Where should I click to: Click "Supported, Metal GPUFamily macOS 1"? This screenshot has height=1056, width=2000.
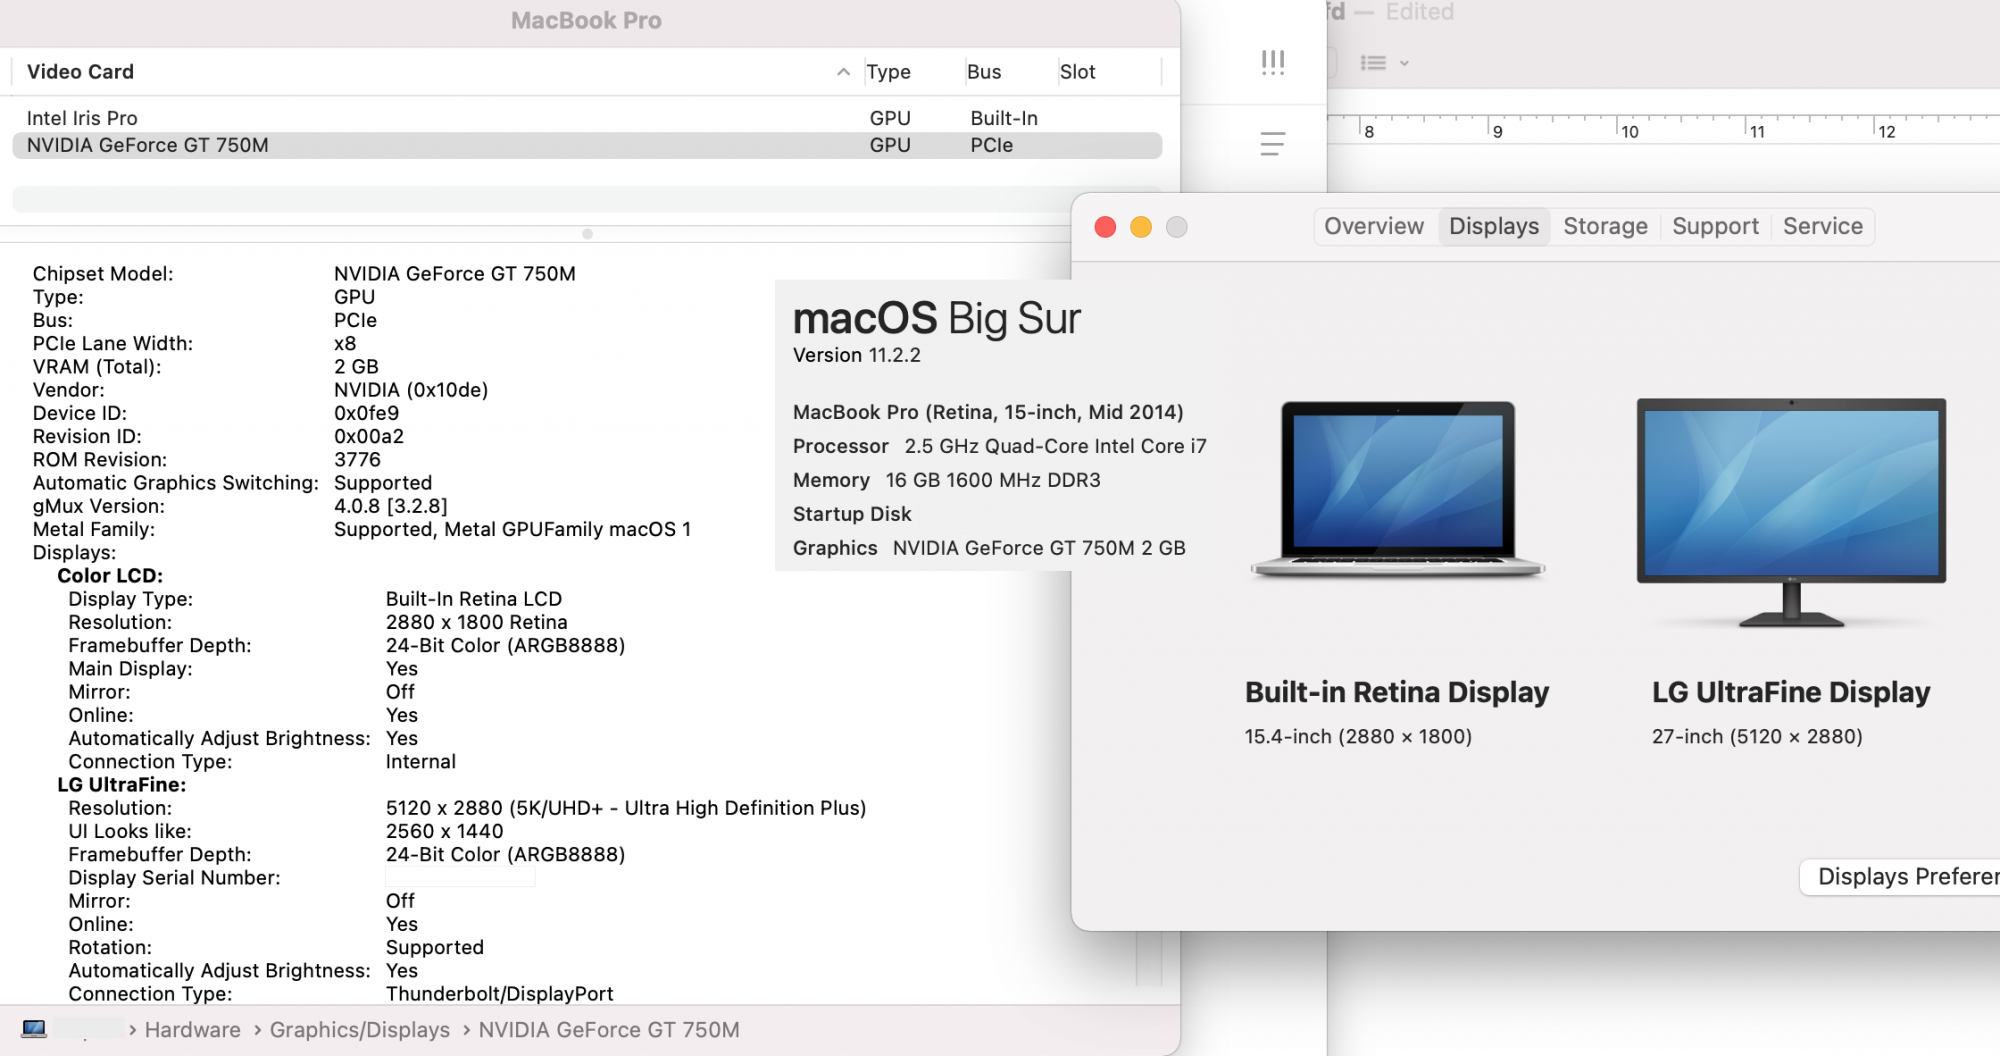click(x=512, y=529)
